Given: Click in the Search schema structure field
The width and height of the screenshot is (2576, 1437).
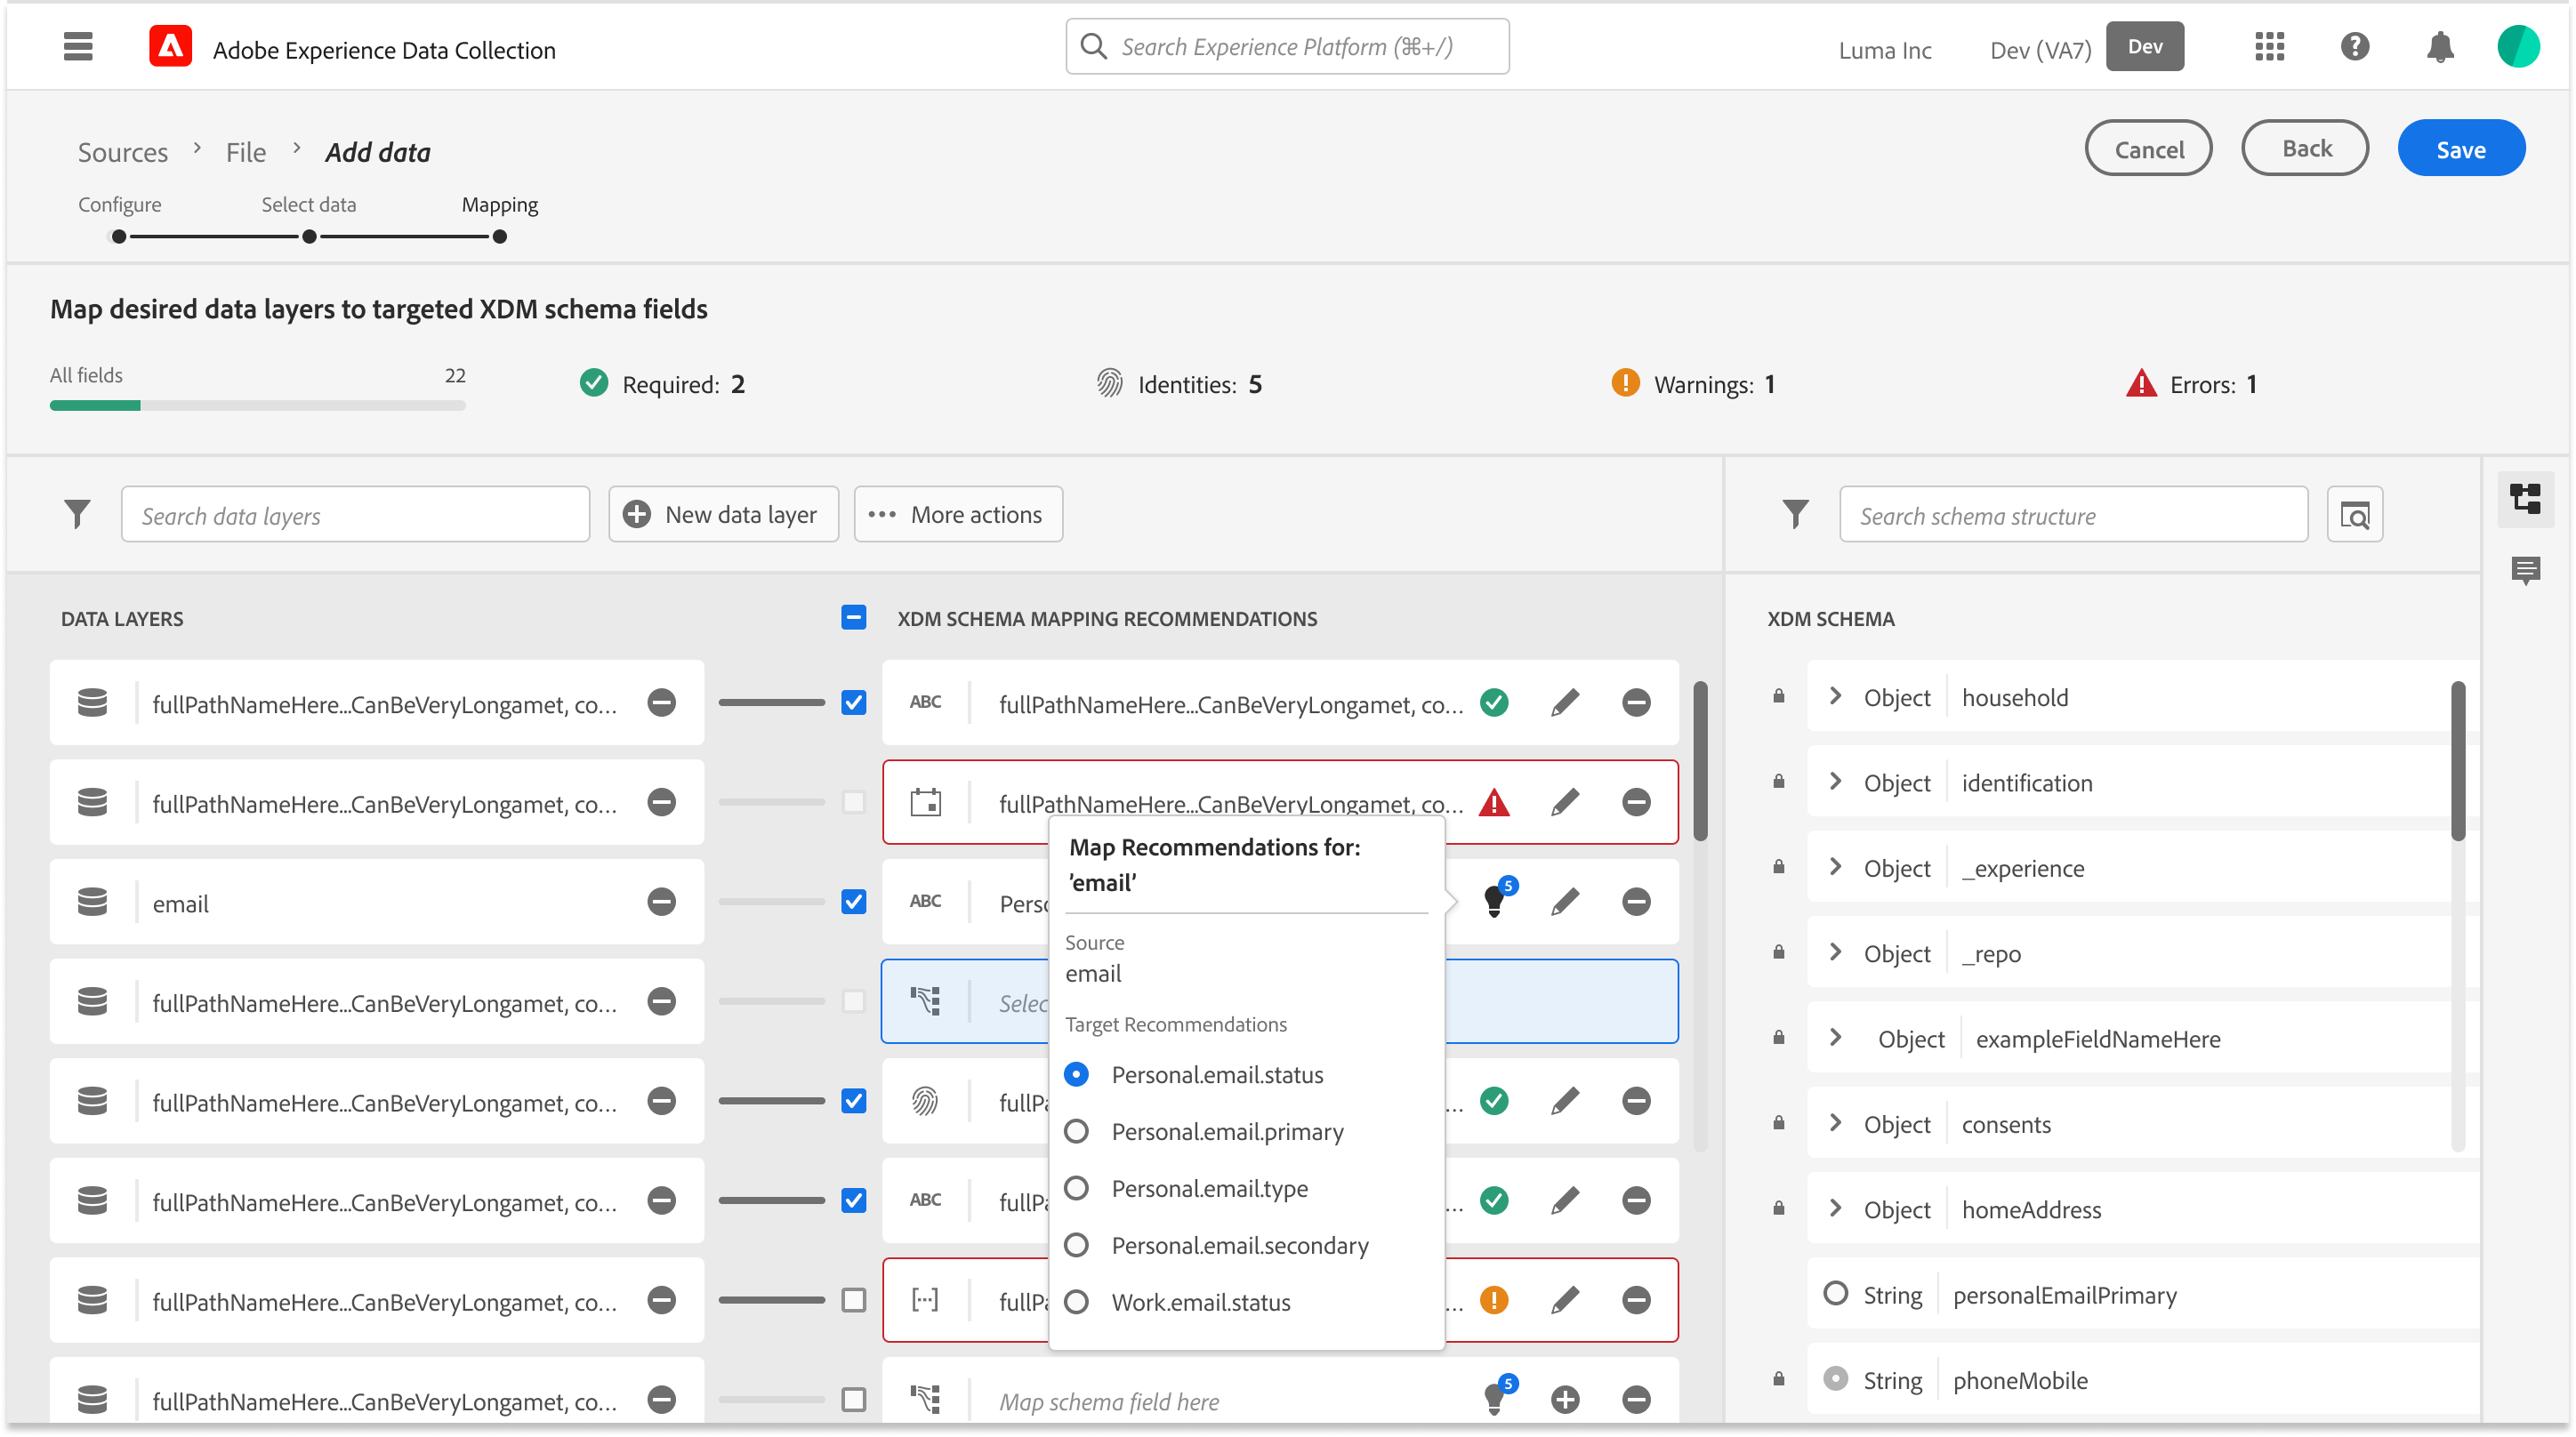Looking at the screenshot, I should click(2072, 515).
